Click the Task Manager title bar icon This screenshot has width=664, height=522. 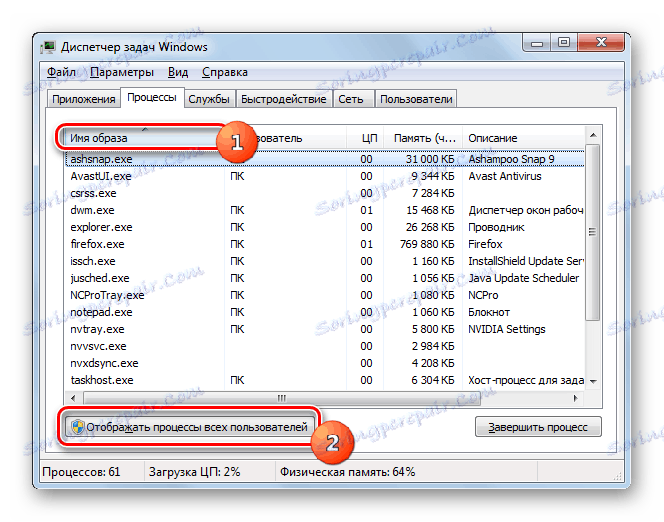[x=48, y=47]
